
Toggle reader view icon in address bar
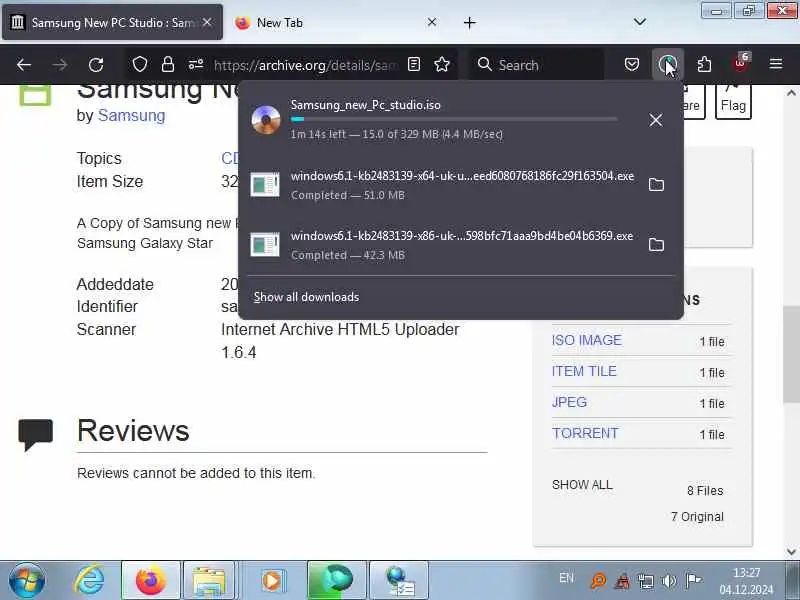pos(414,64)
